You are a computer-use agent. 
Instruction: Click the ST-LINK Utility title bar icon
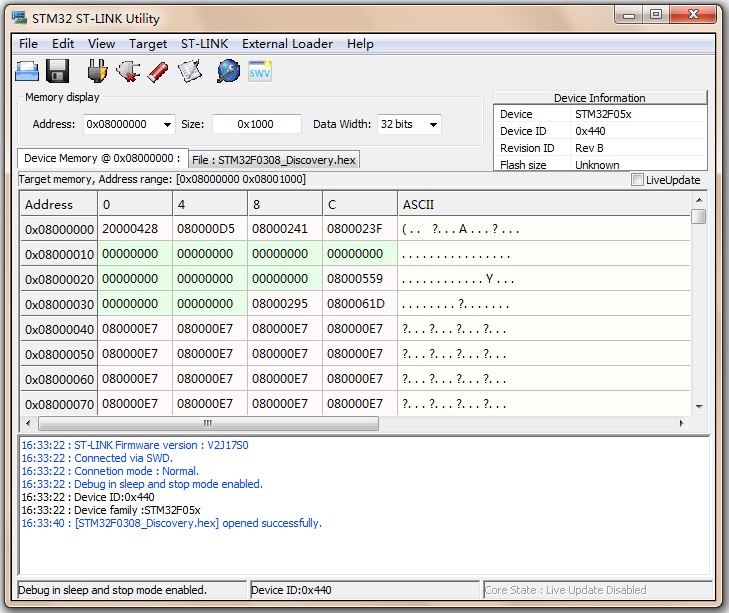click(x=20, y=18)
